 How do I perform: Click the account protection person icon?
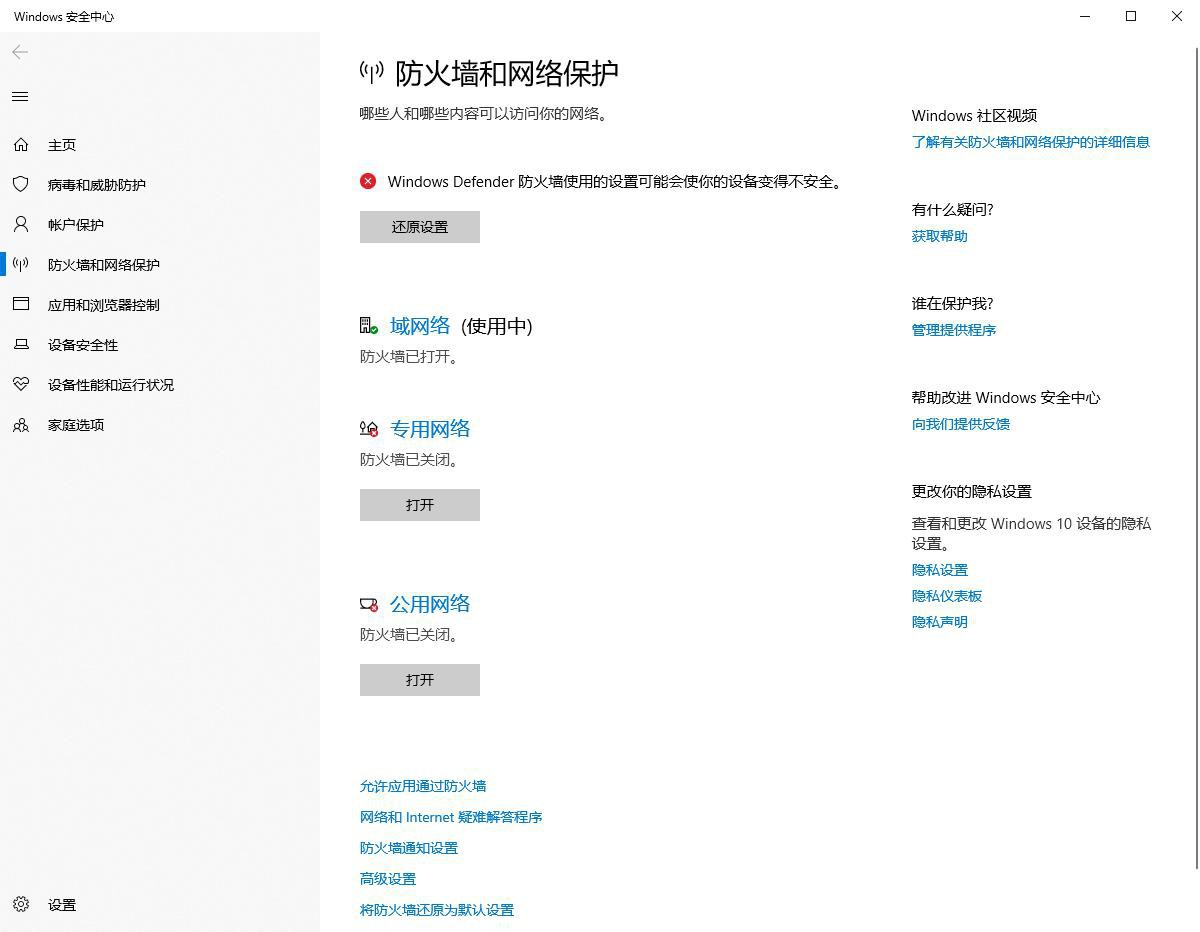[x=21, y=225]
